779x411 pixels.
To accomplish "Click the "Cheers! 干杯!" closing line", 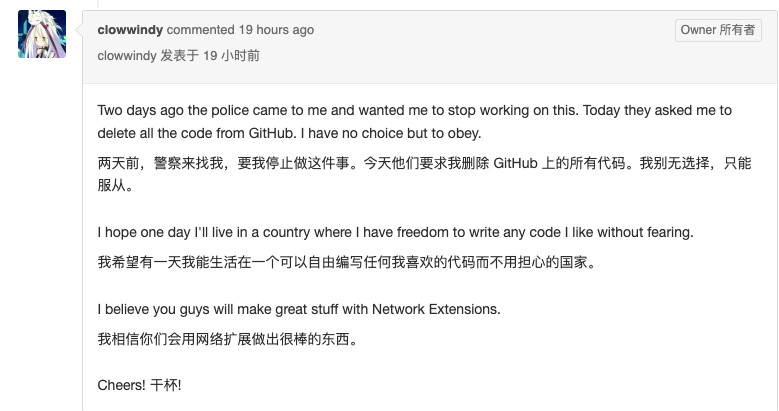I will point(139,385).
